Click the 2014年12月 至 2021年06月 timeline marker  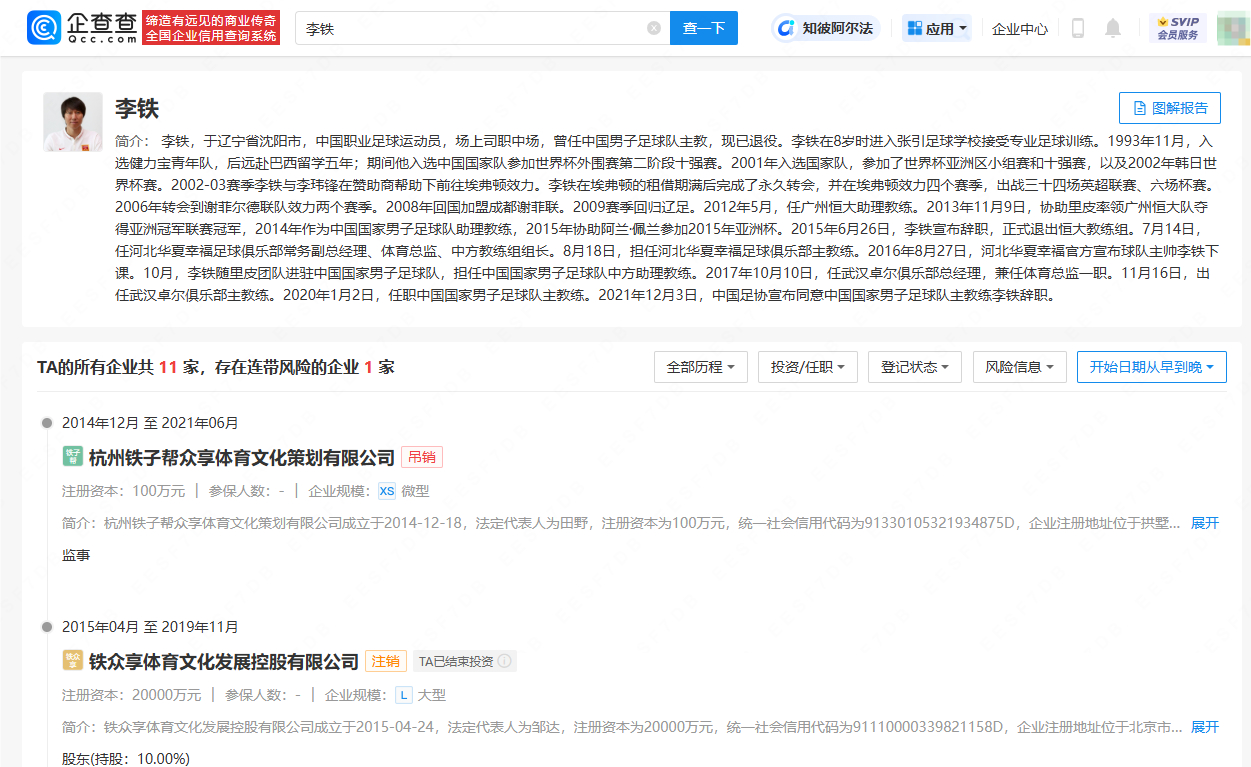pos(48,423)
